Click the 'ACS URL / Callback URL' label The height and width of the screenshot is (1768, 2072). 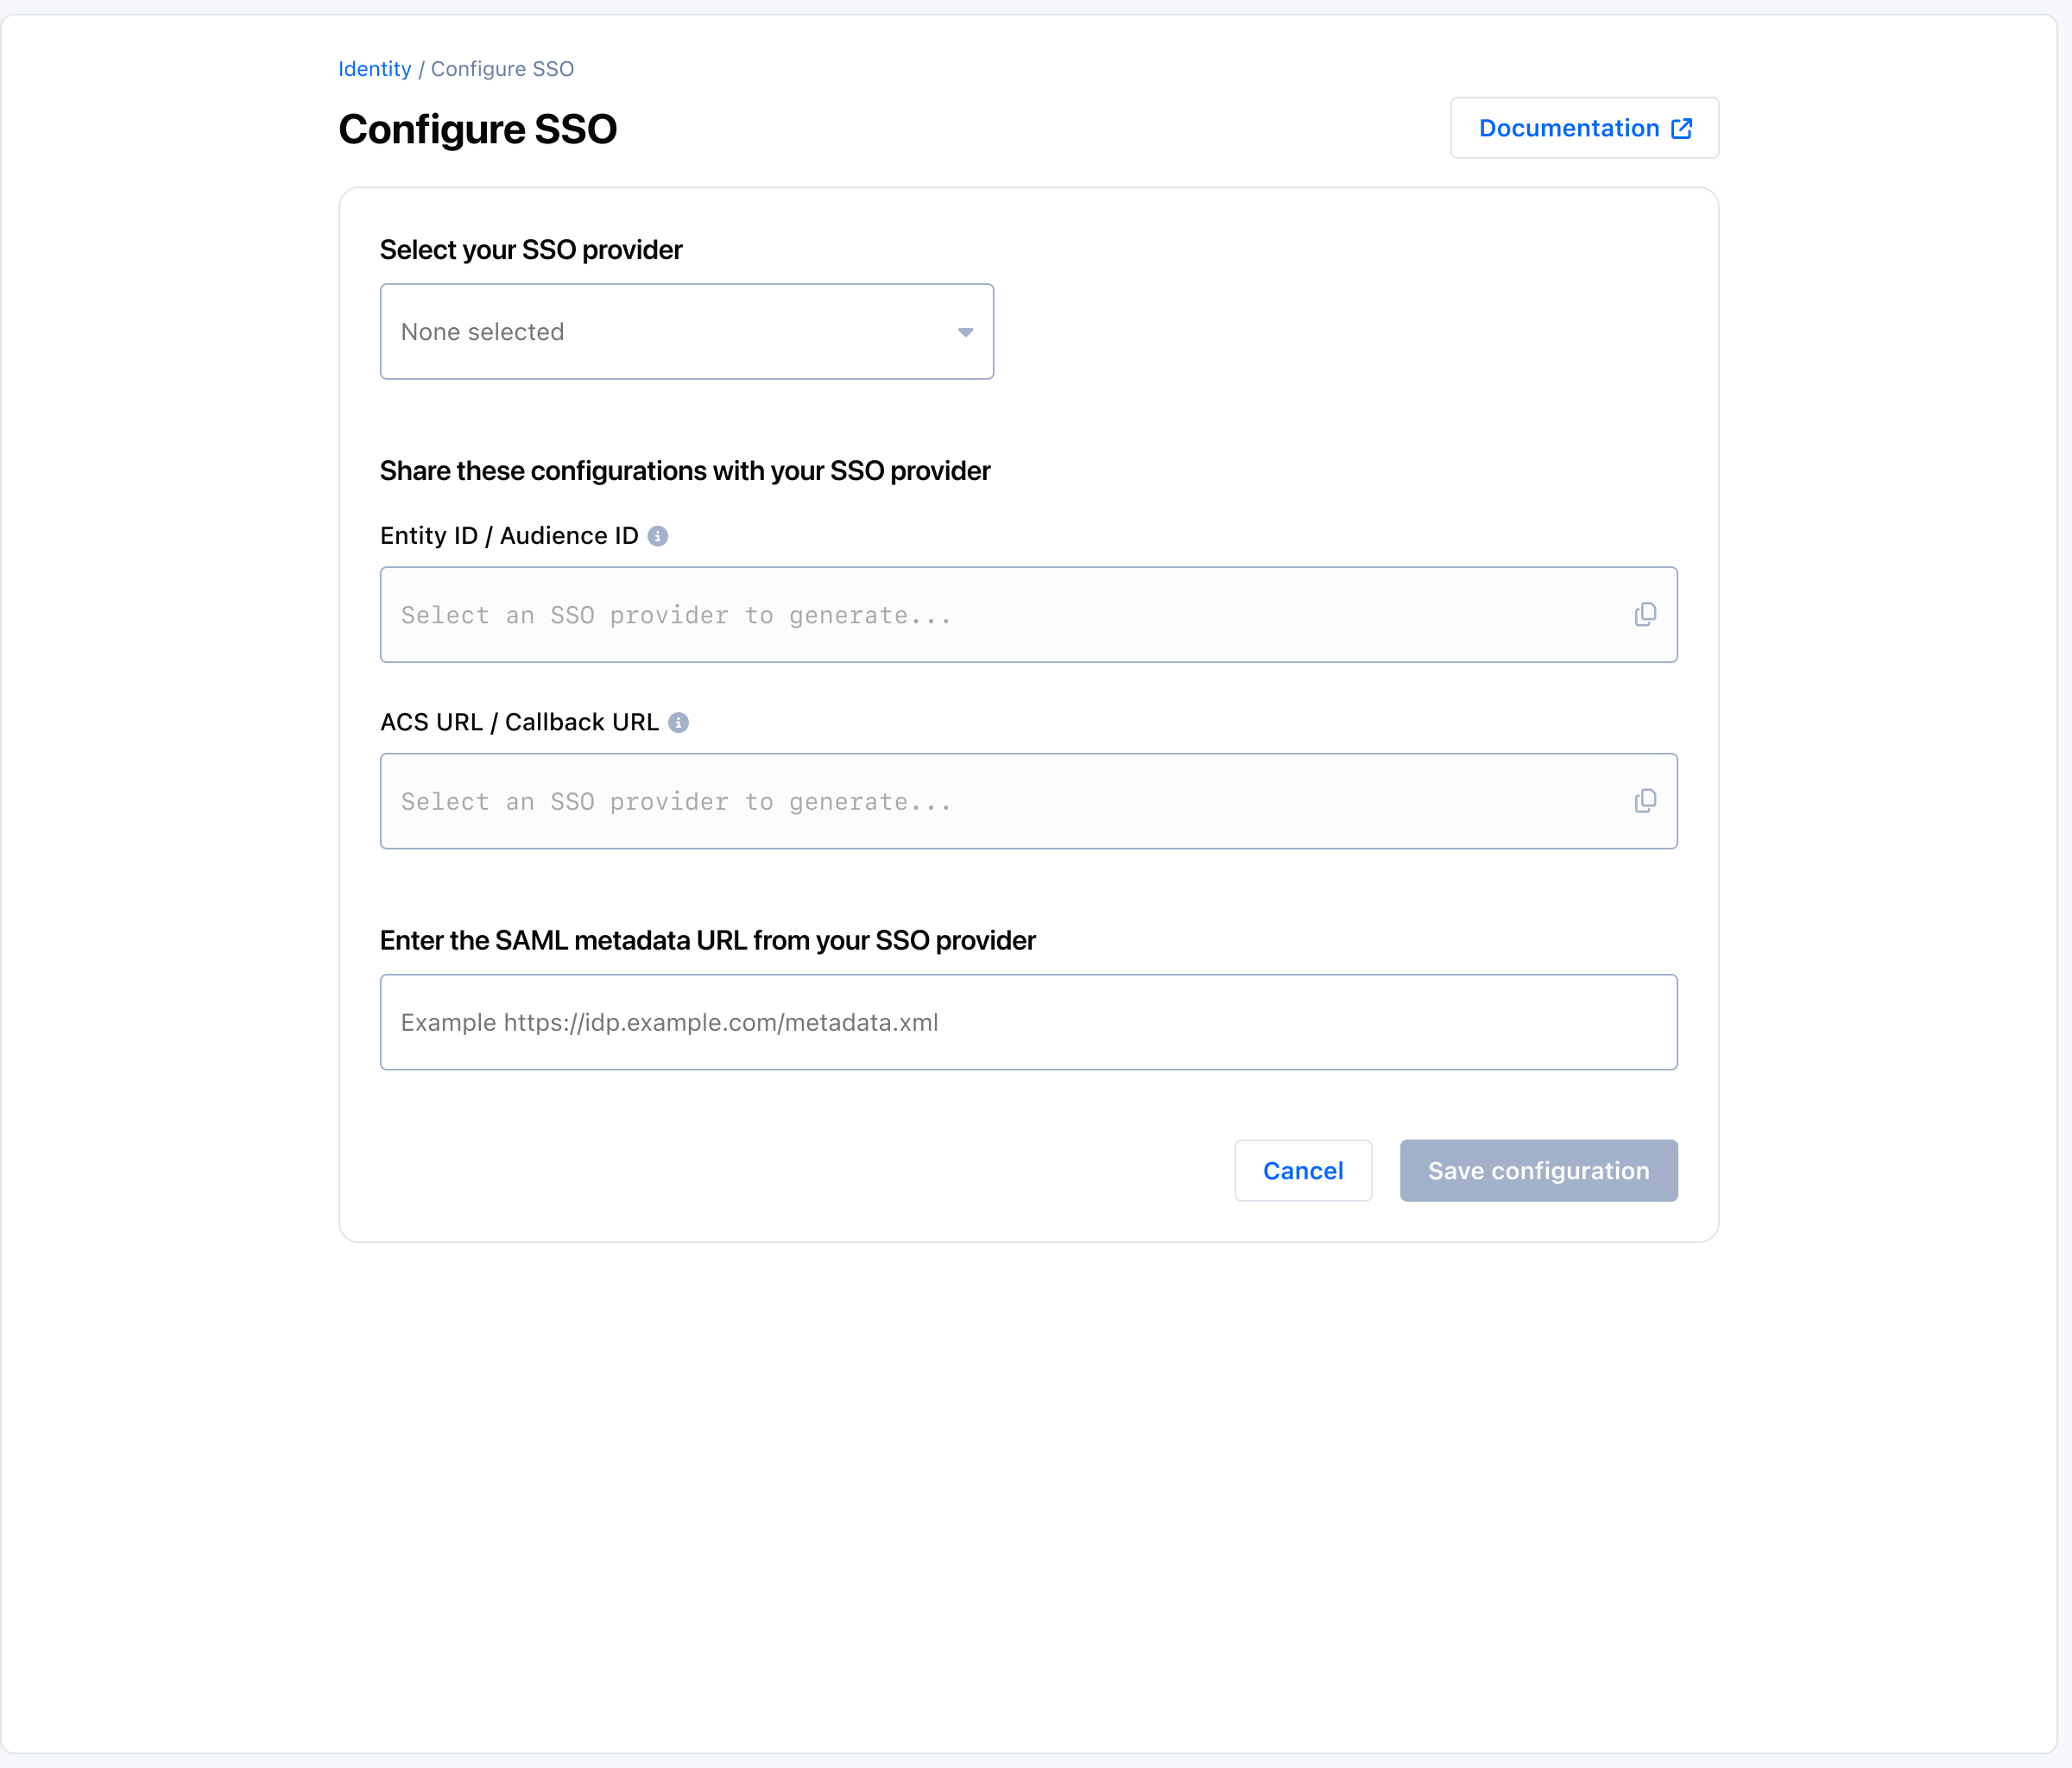pos(519,722)
